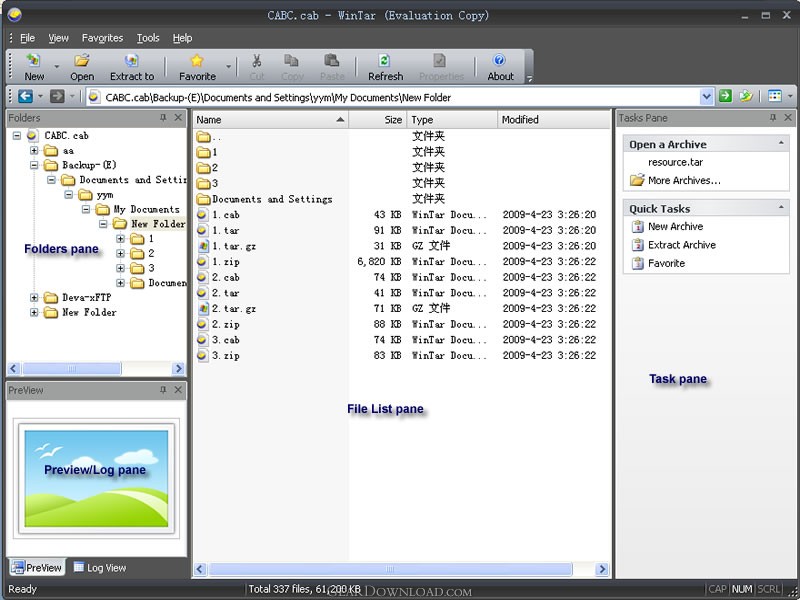This screenshot has width=800, height=600.
Task: Switch to the Log View tab
Action: pos(100,567)
